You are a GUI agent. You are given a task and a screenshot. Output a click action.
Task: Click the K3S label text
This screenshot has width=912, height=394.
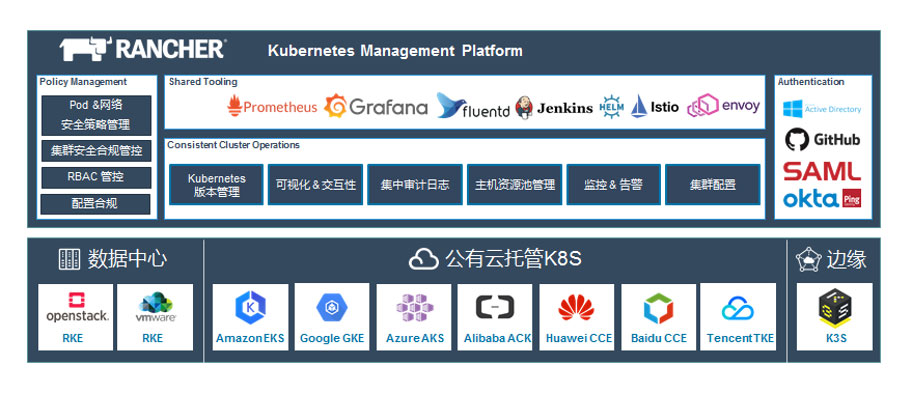[x=835, y=338]
